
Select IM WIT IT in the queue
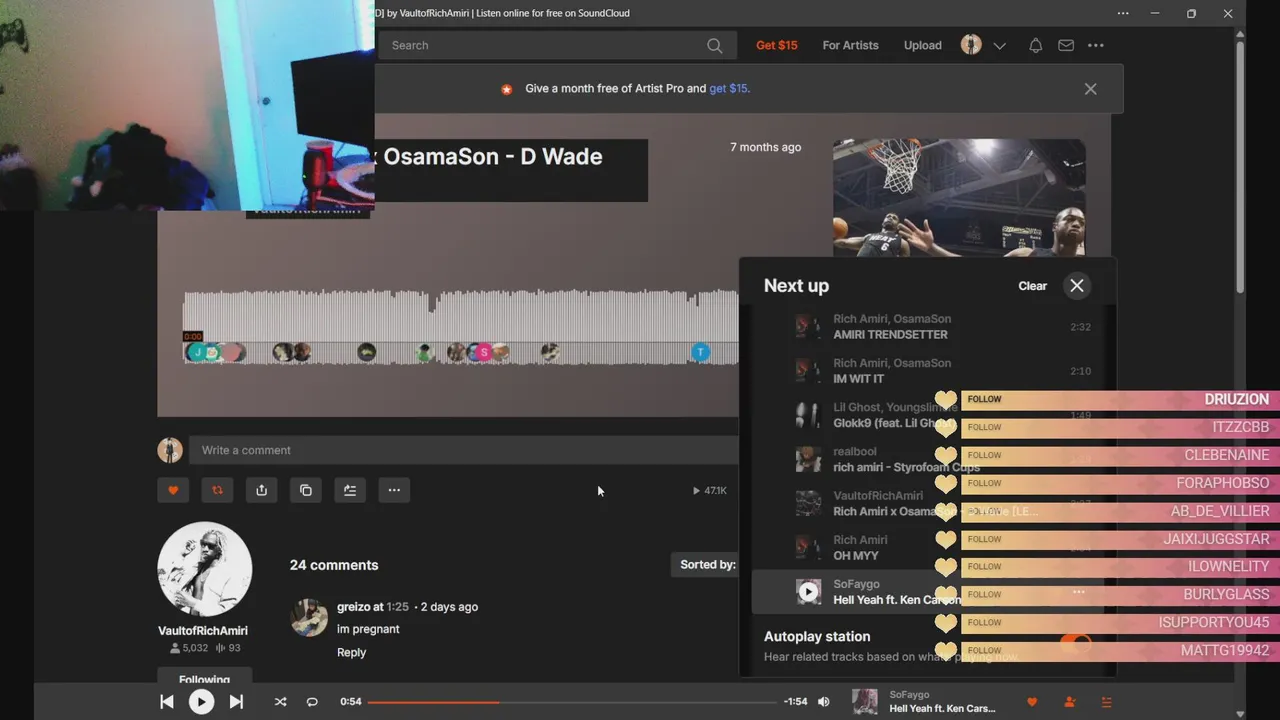(x=859, y=379)
